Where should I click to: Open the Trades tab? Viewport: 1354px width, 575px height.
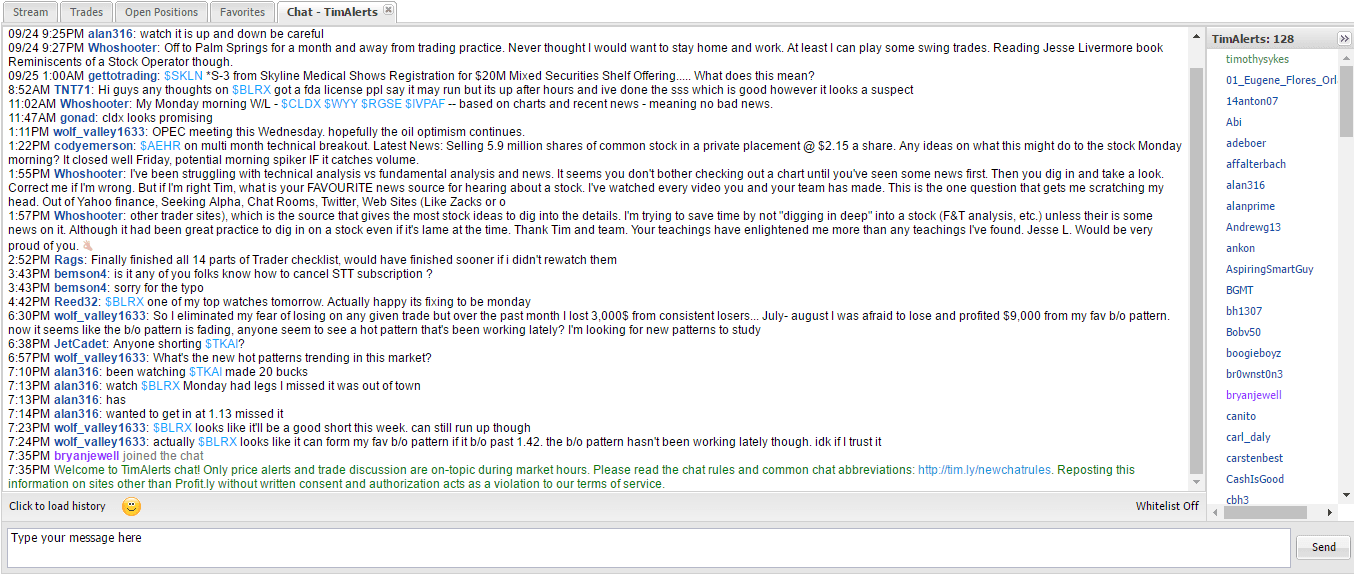[87, 12]
